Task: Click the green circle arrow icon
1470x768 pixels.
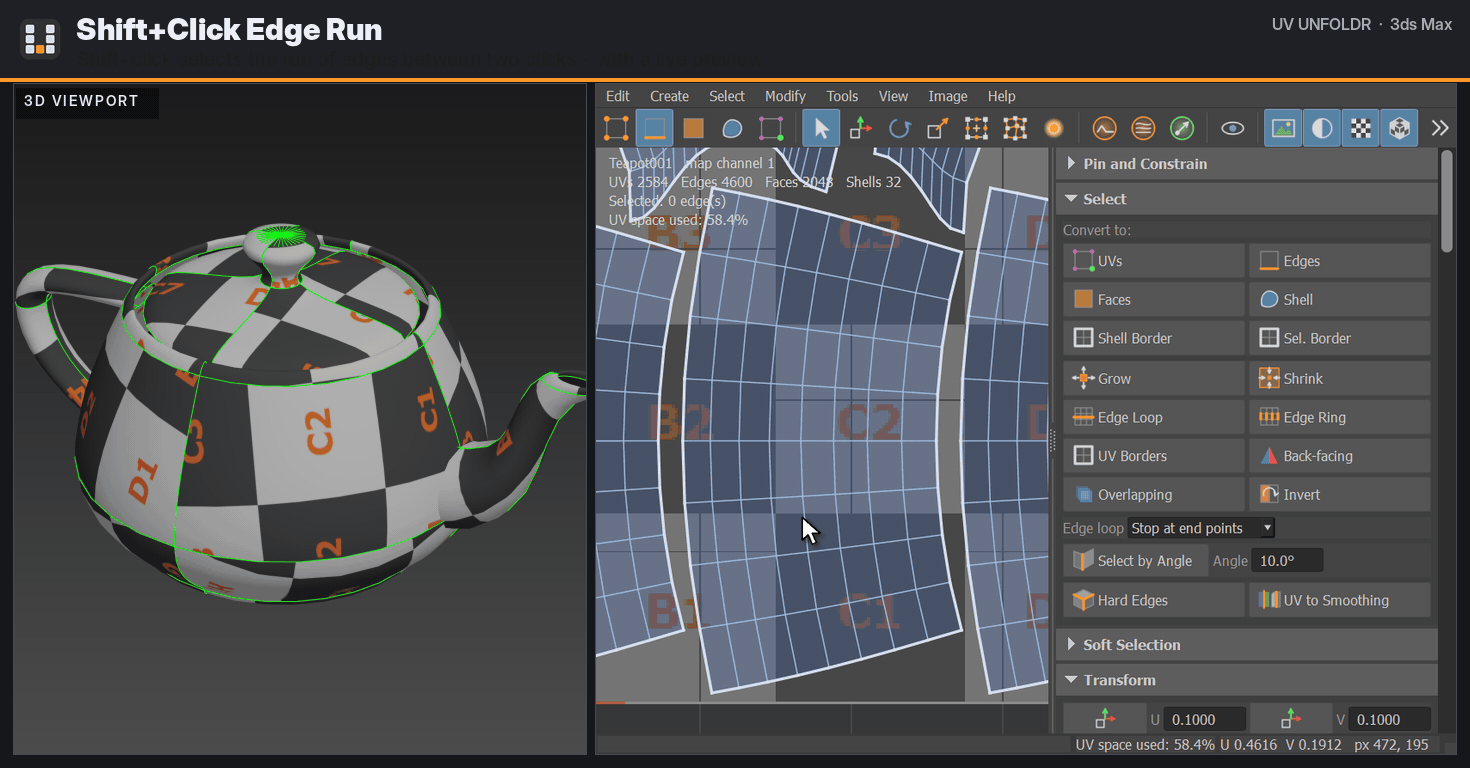Action: pyautogui.click(x=1182, y=128)
